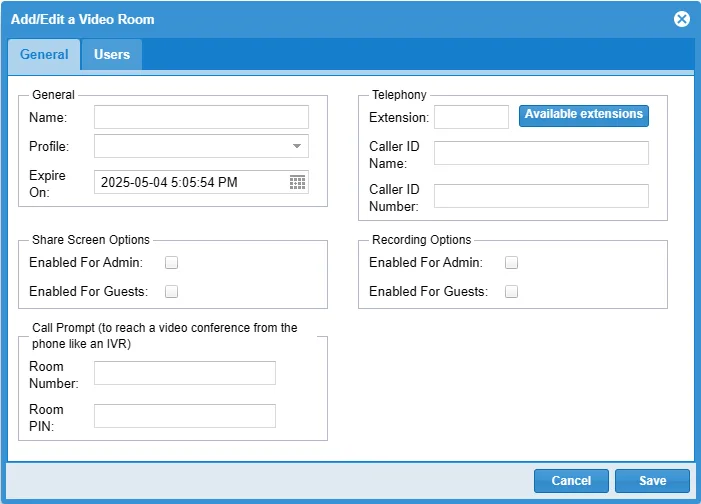This screenshot has height=504, width=701.
Task: Select the General tab
Action: click(44, 55)
